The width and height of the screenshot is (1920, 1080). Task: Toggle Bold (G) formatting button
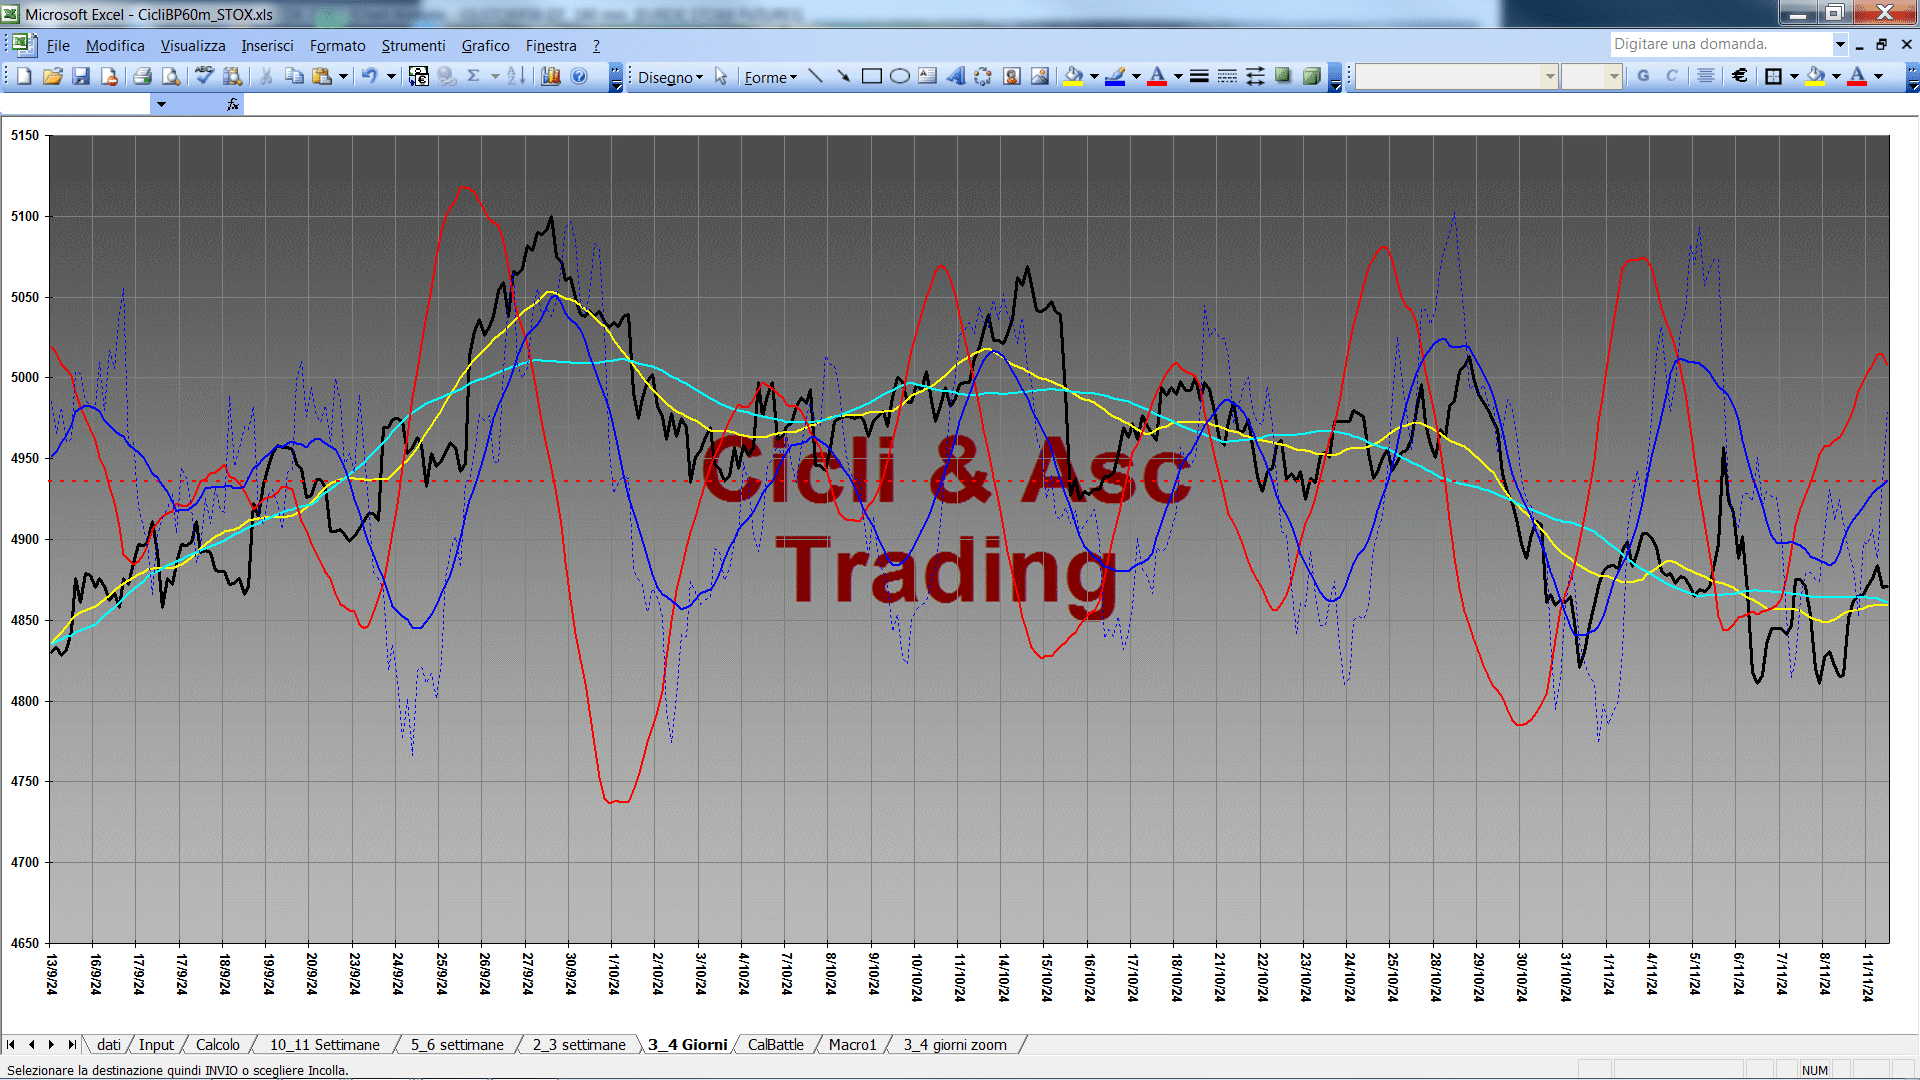[x=1643, y=76]
